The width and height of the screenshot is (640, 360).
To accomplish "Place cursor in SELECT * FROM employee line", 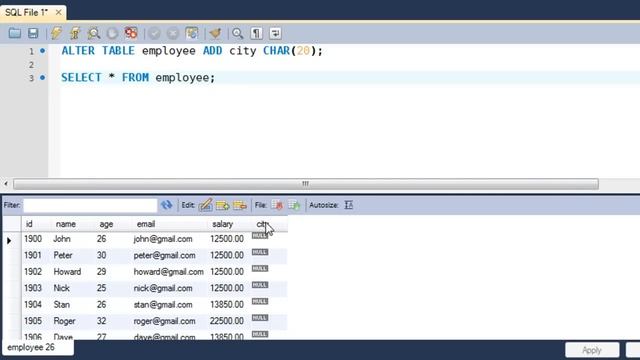I will (x=138, y=78).
